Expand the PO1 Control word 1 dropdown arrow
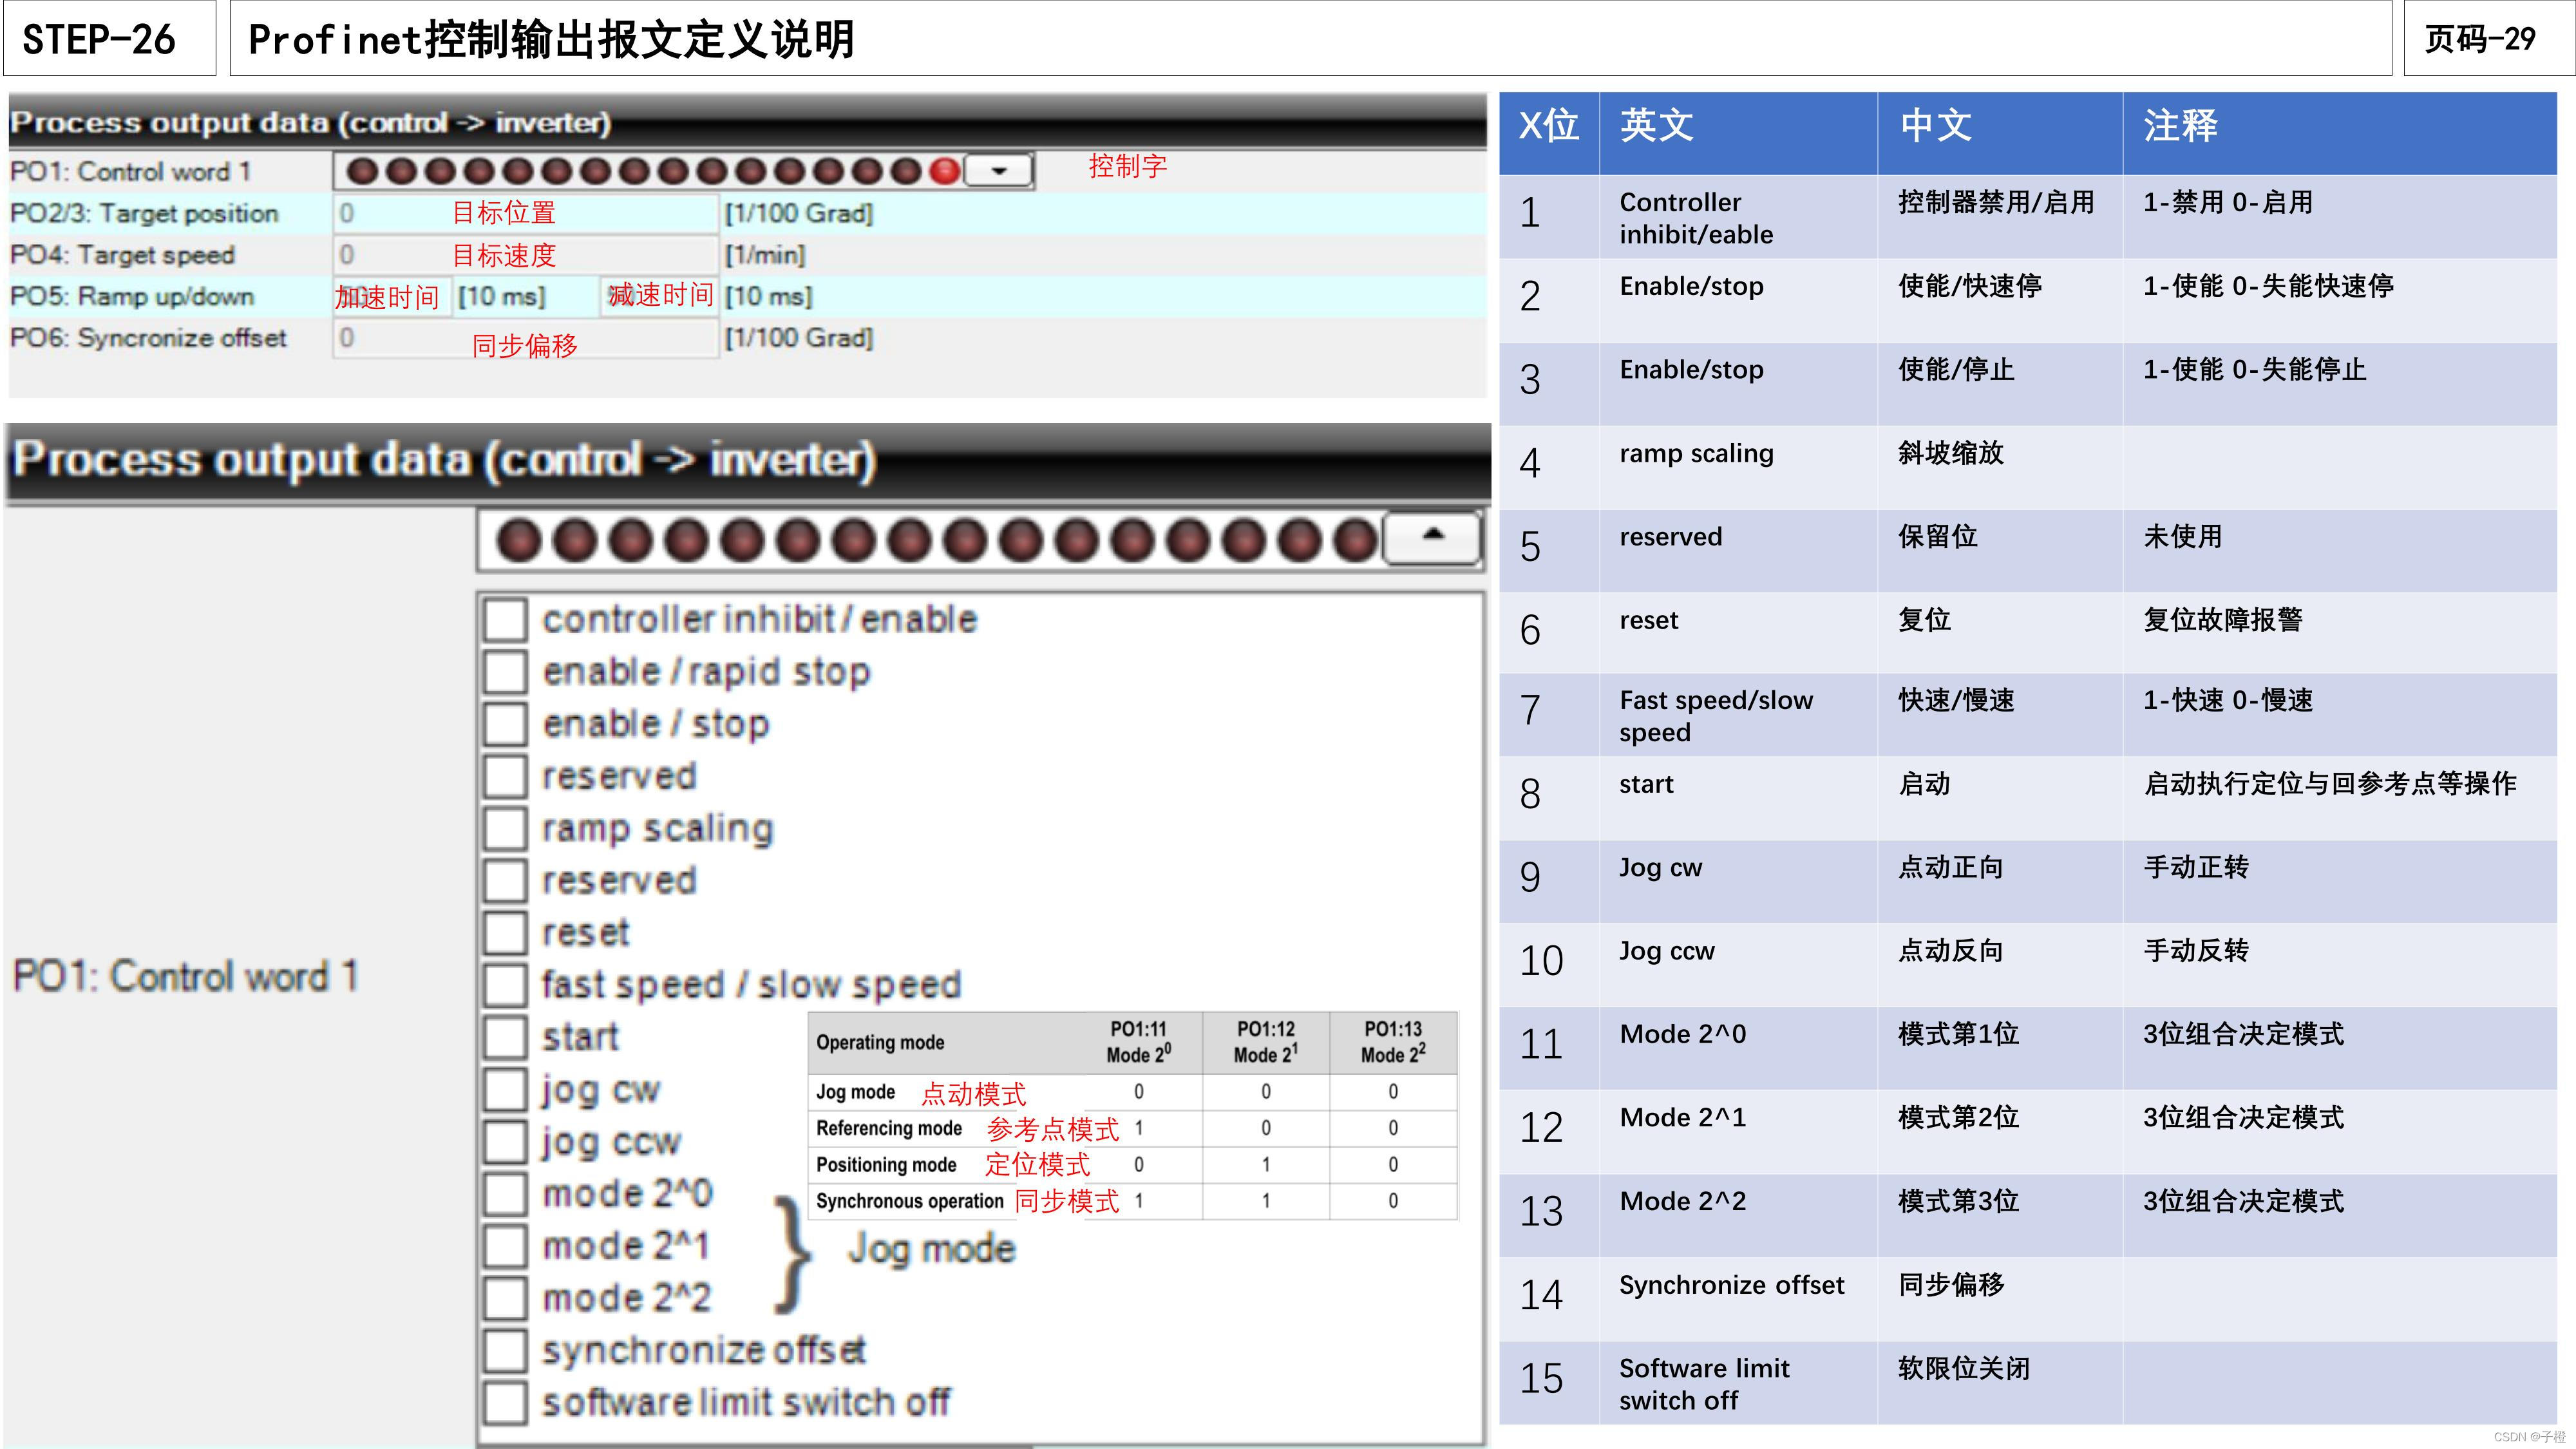Screen dimensions: 2576x1449 (x=999, y=171)
